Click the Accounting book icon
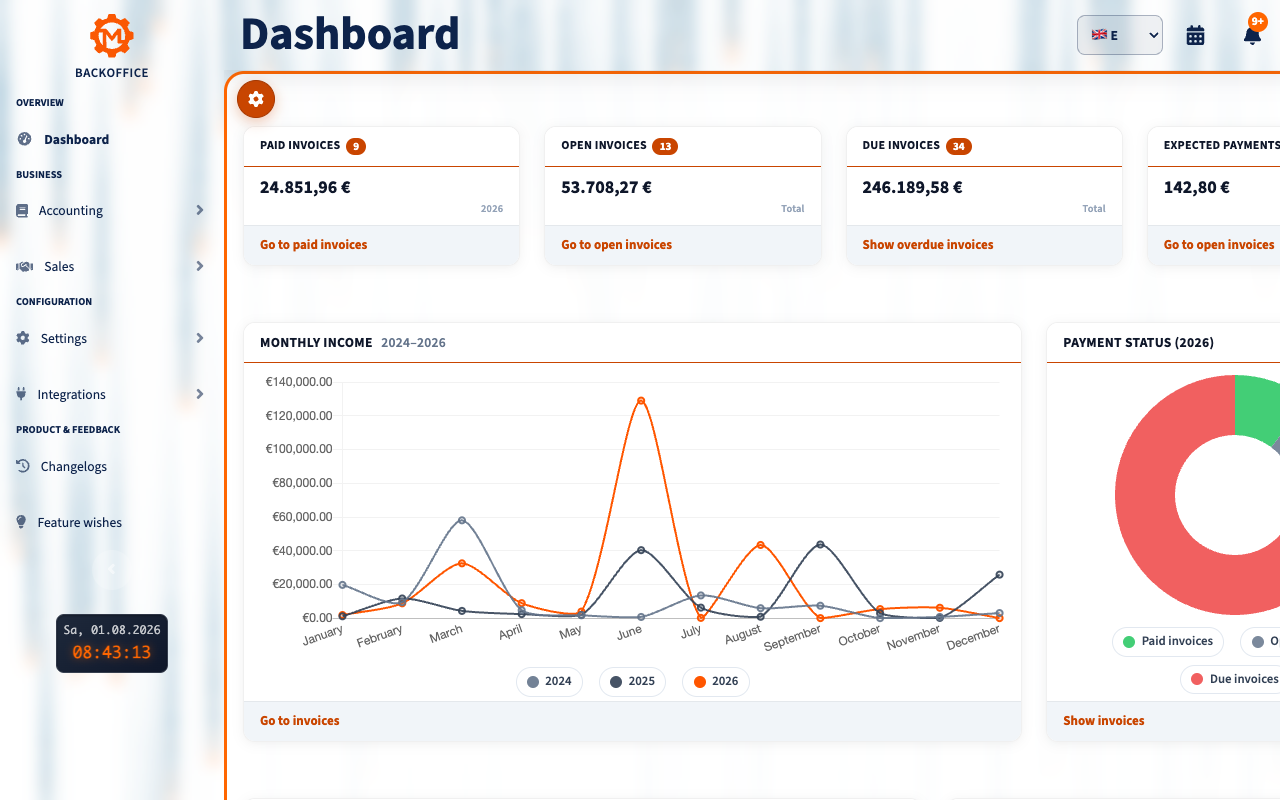1280x800 pixels. point(22,211)
